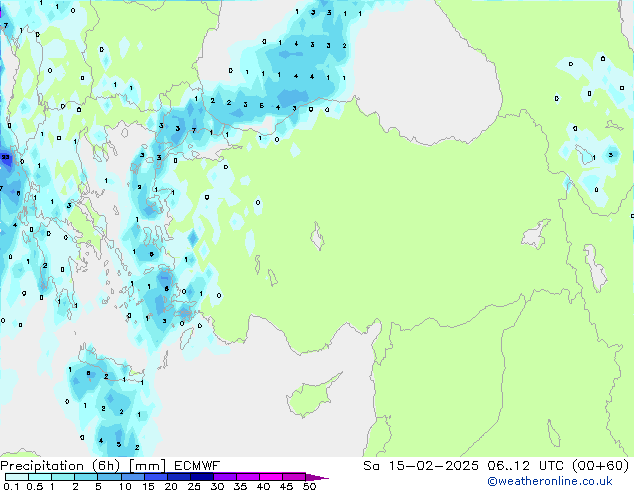Click the '(6h)' interval label
This screenshot has height=490, width=634.
pyautogui.click(x=106, y=466)
